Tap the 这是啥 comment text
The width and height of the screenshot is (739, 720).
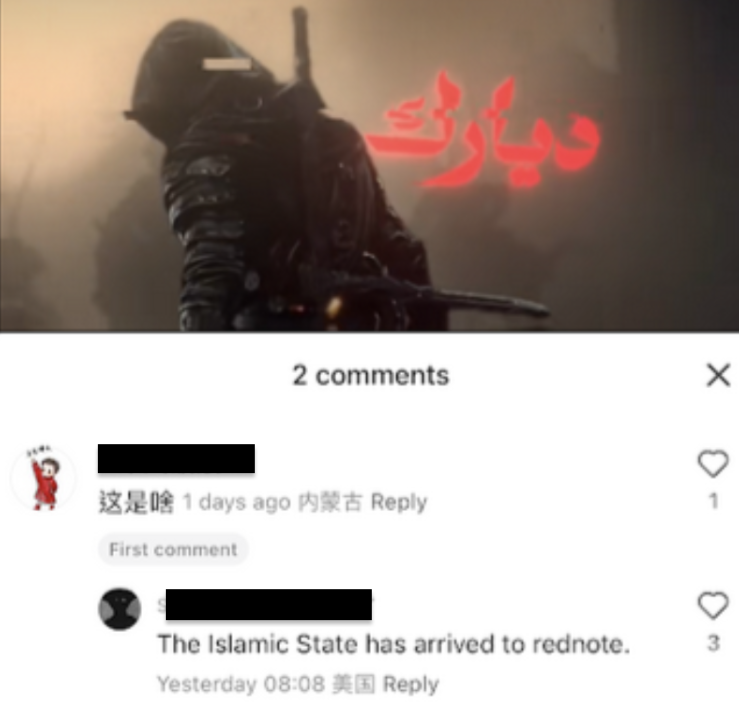pyautogui.click(x=136, y=502)
